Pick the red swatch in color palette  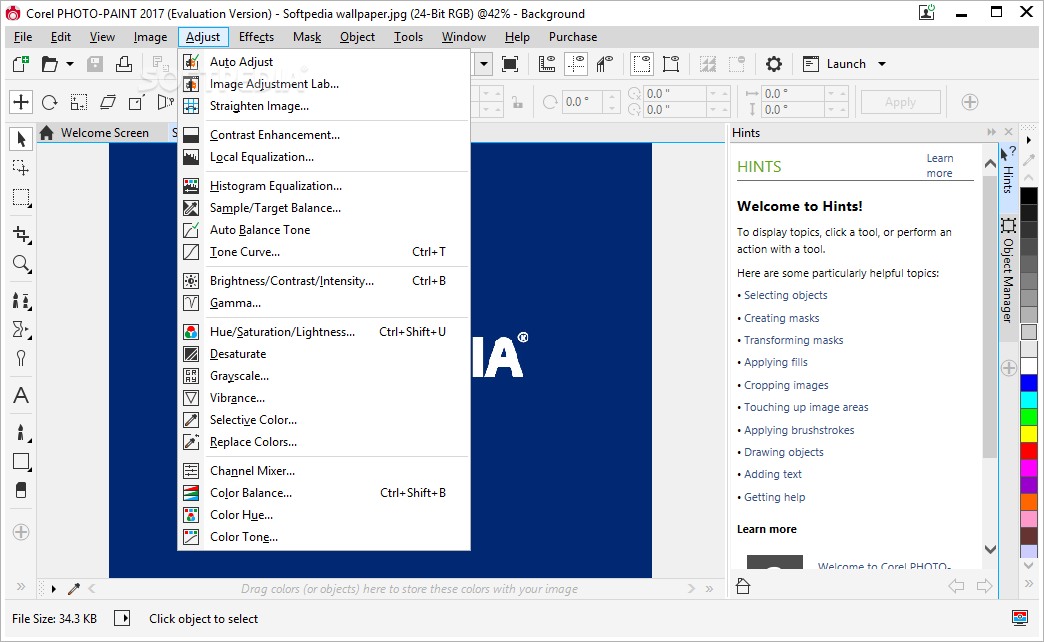click(1029, 451)
